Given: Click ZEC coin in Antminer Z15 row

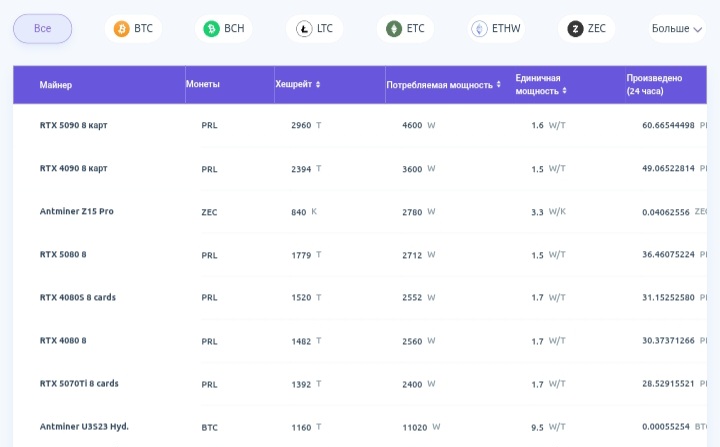Looking at the screenshot, I should coord(209,212).
